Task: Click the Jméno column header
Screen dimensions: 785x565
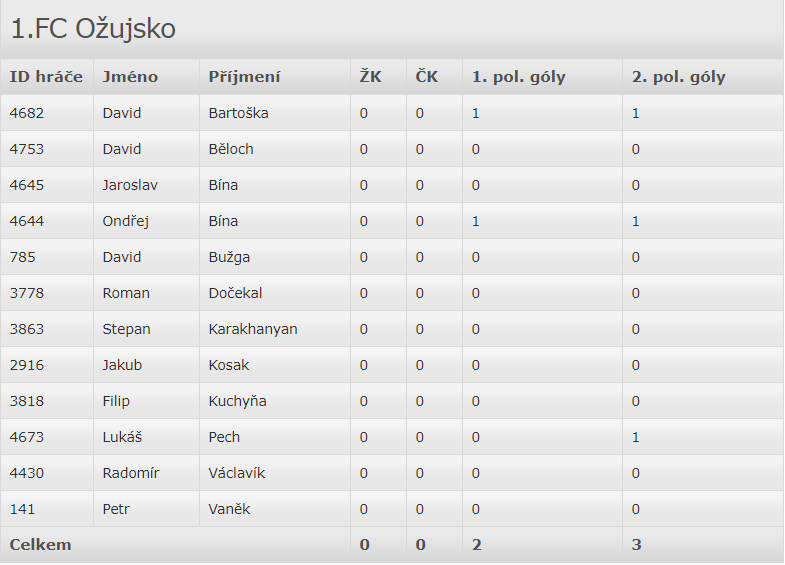Action: pos(130,77)
